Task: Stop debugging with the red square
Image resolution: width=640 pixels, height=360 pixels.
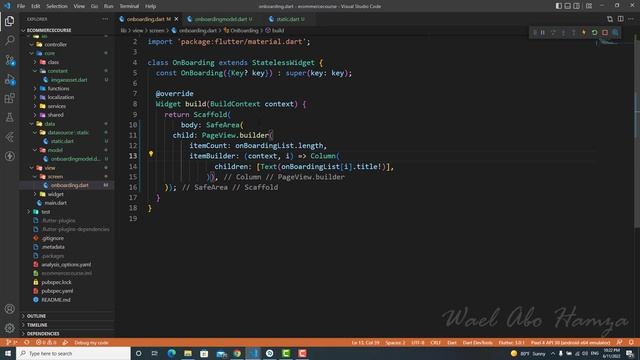Action: [605, 33]
